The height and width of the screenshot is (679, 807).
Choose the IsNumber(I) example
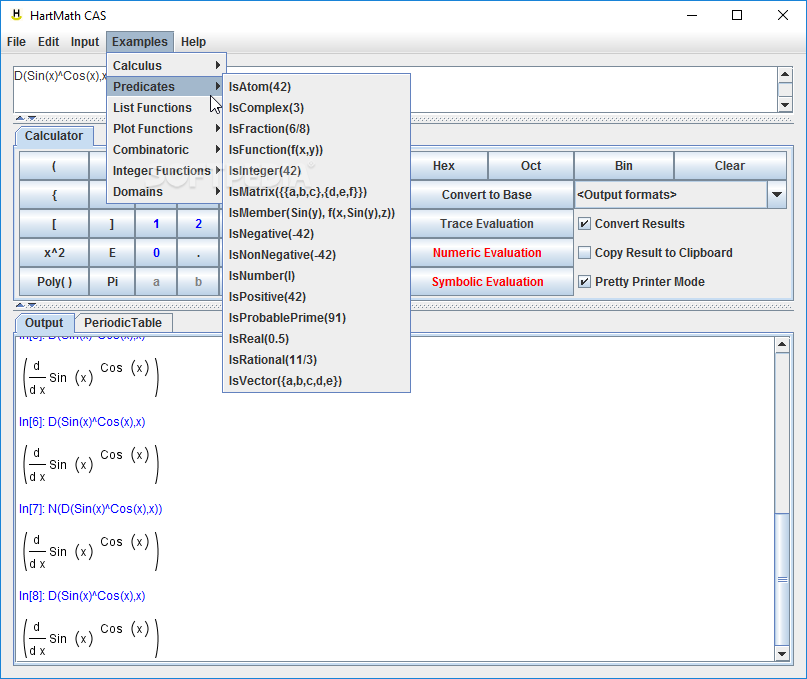(316, 276)
